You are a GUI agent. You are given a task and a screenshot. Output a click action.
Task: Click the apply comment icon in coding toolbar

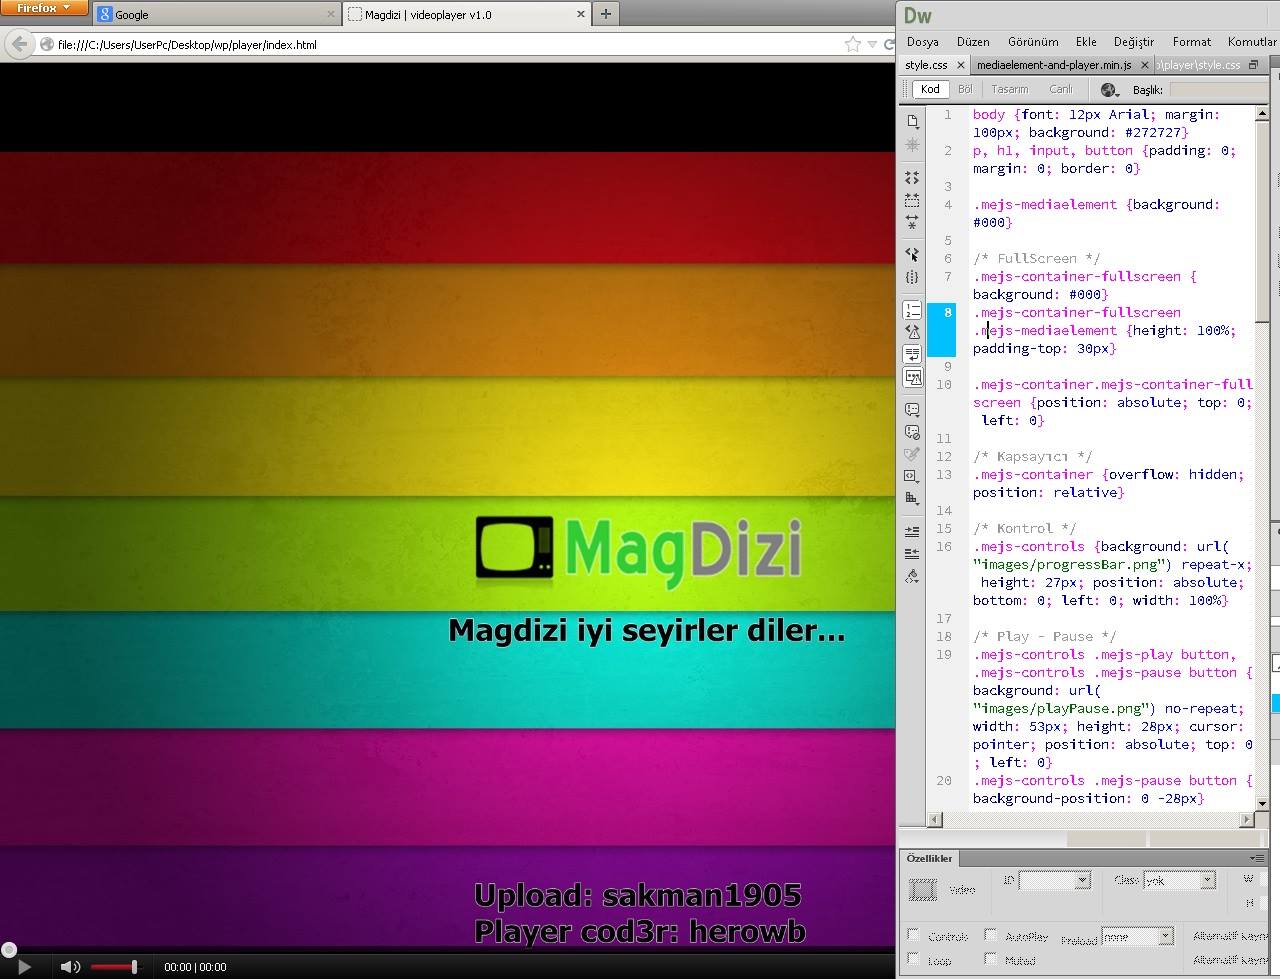pos(912,410)
